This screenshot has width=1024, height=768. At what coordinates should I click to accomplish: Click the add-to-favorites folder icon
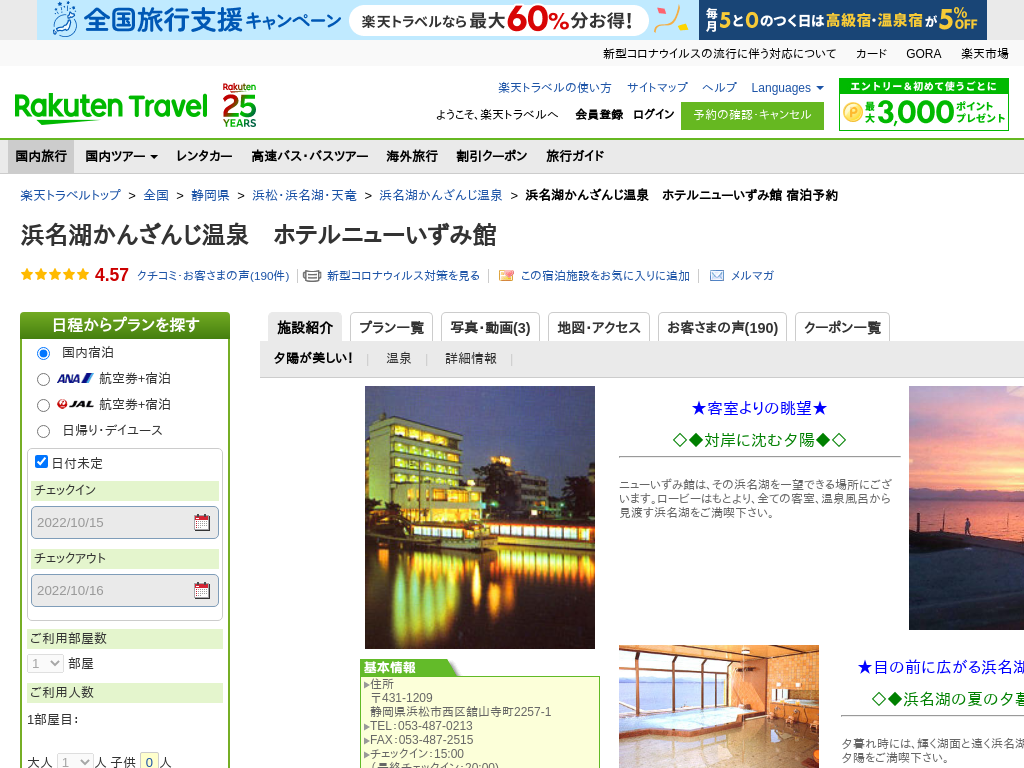[x=506, y=276]
